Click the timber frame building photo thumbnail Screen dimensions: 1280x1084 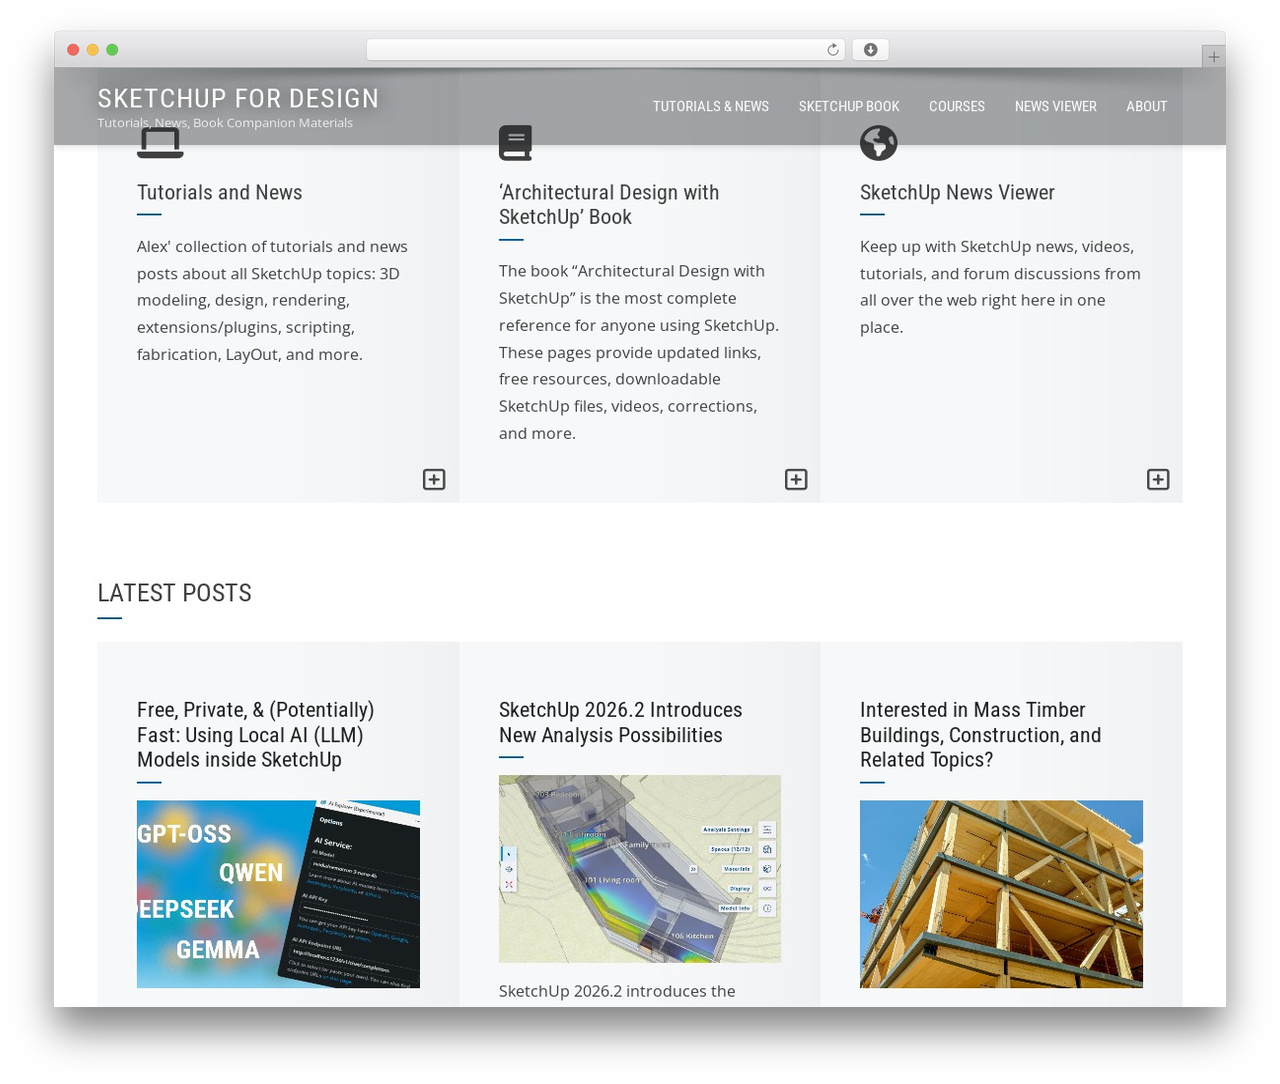[x=1001, y=894]
